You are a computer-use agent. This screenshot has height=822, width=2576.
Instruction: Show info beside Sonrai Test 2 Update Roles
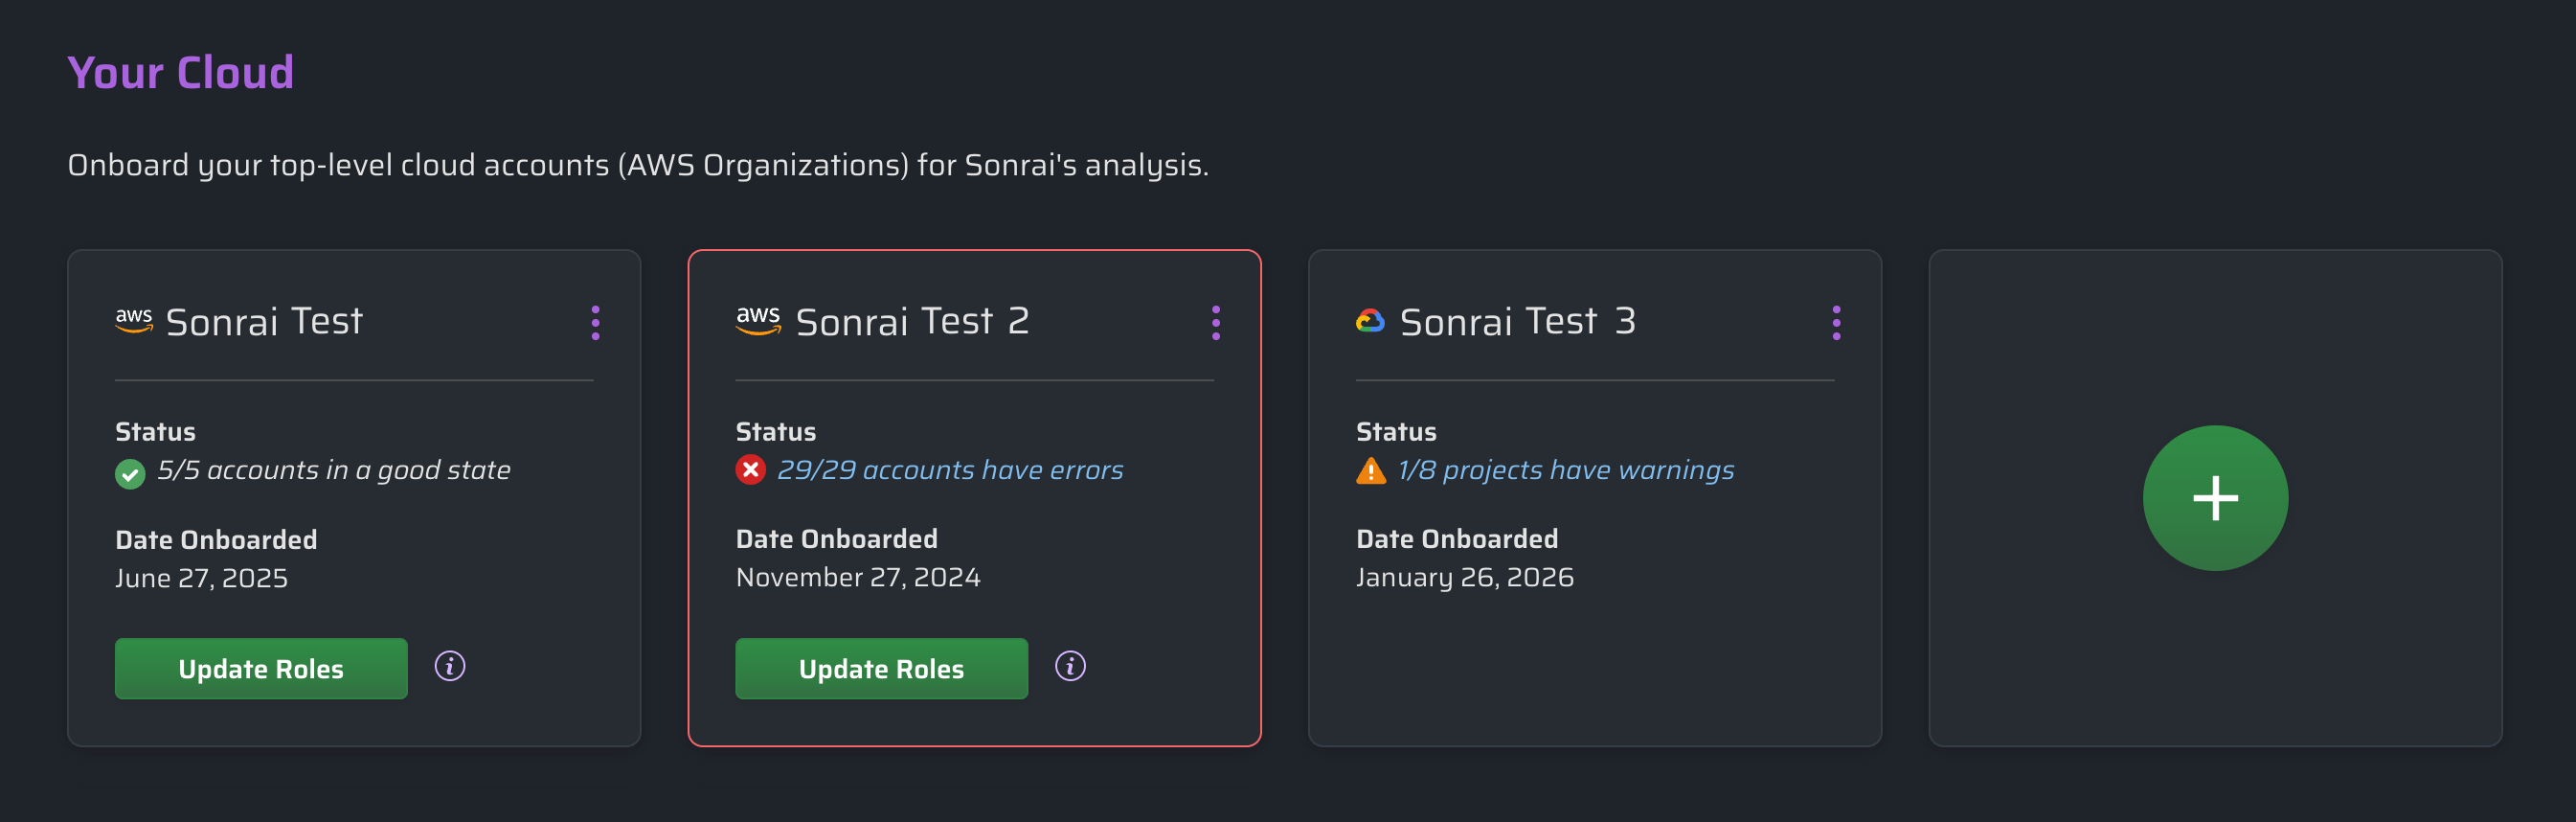point(1070,666)
